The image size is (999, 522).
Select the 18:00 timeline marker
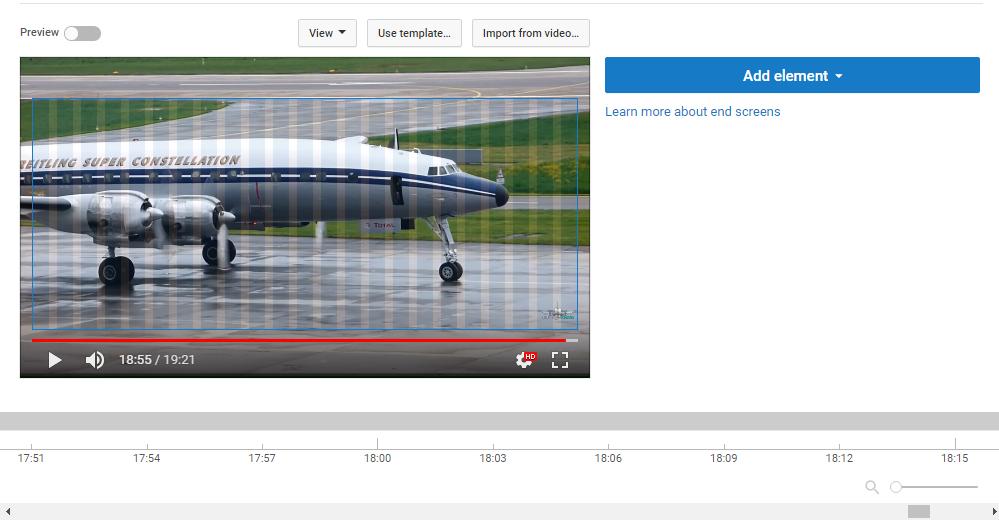click(x=377, y=458)
